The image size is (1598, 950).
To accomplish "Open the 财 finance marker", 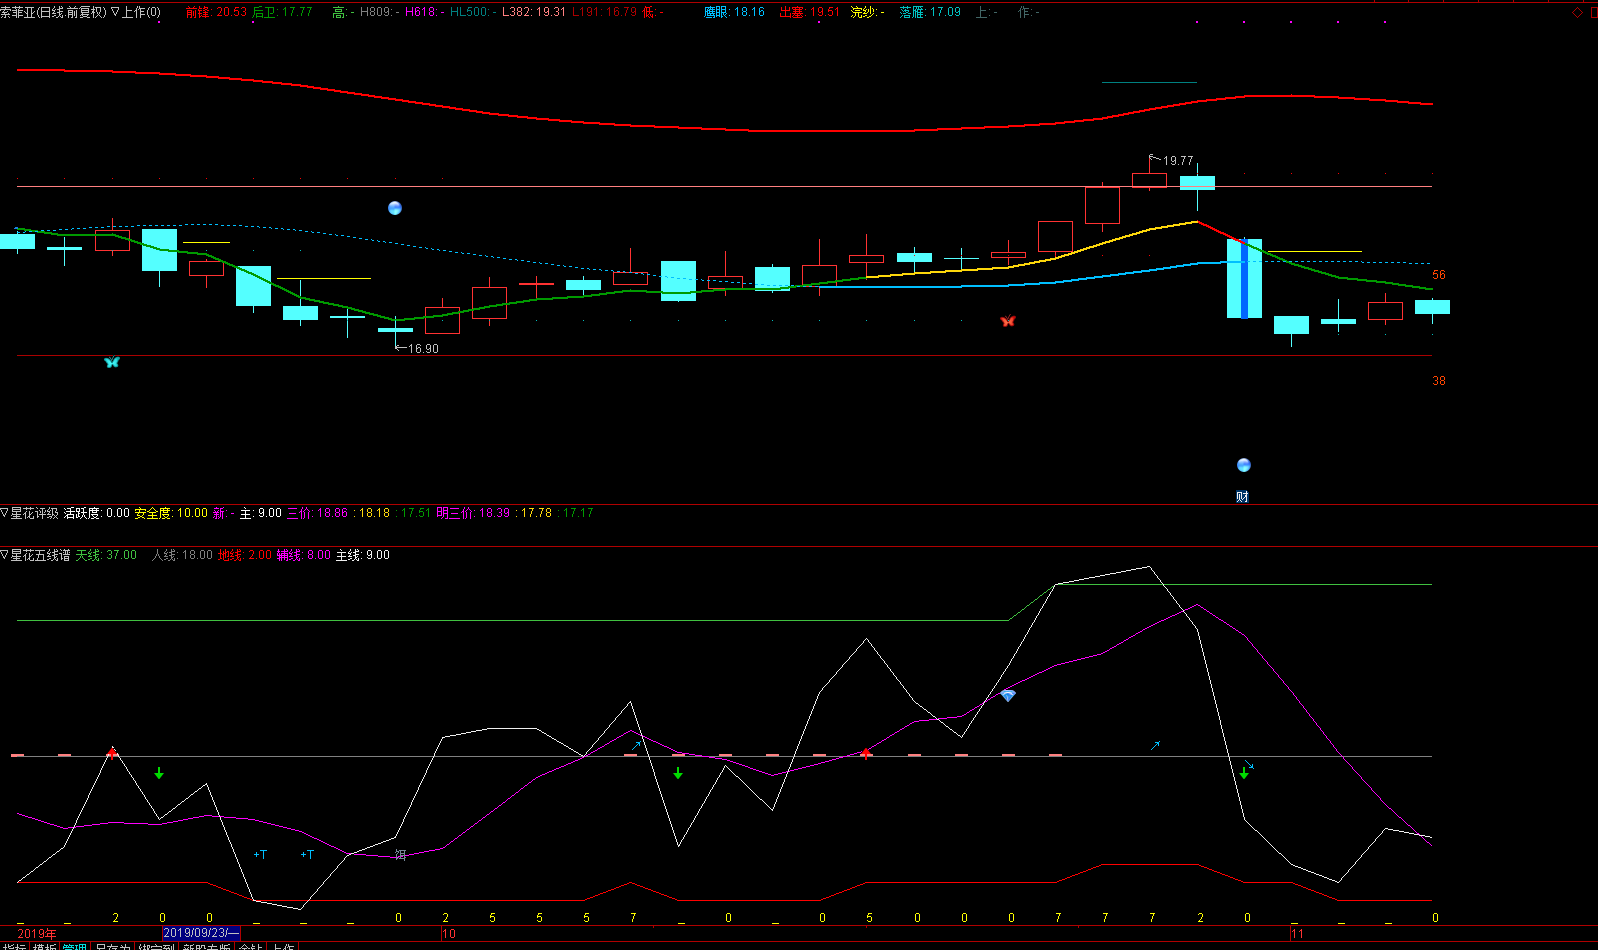I will 1242,496.
